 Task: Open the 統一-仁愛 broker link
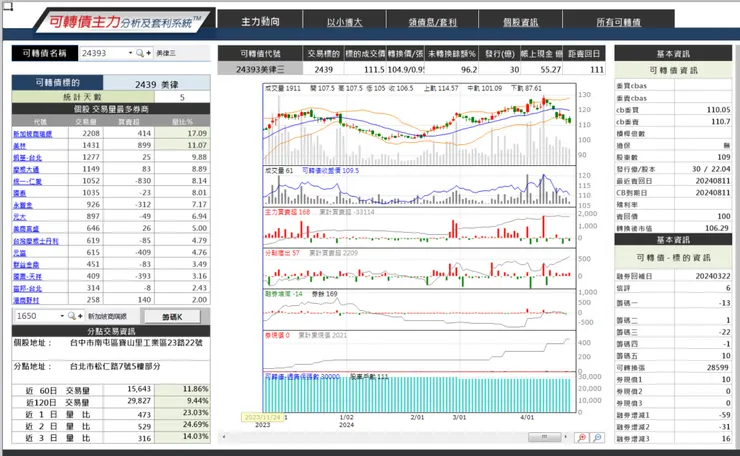pos(27,181)
